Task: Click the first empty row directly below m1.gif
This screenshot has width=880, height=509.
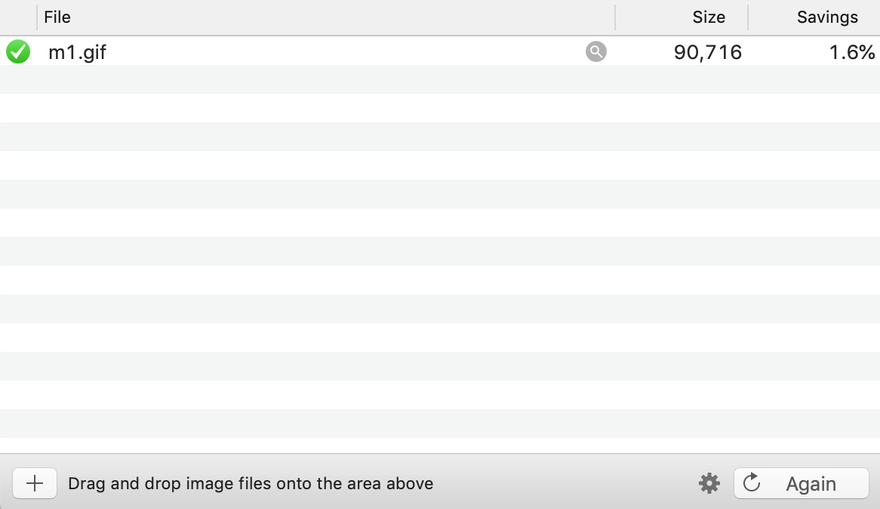Action: (440, 80)
